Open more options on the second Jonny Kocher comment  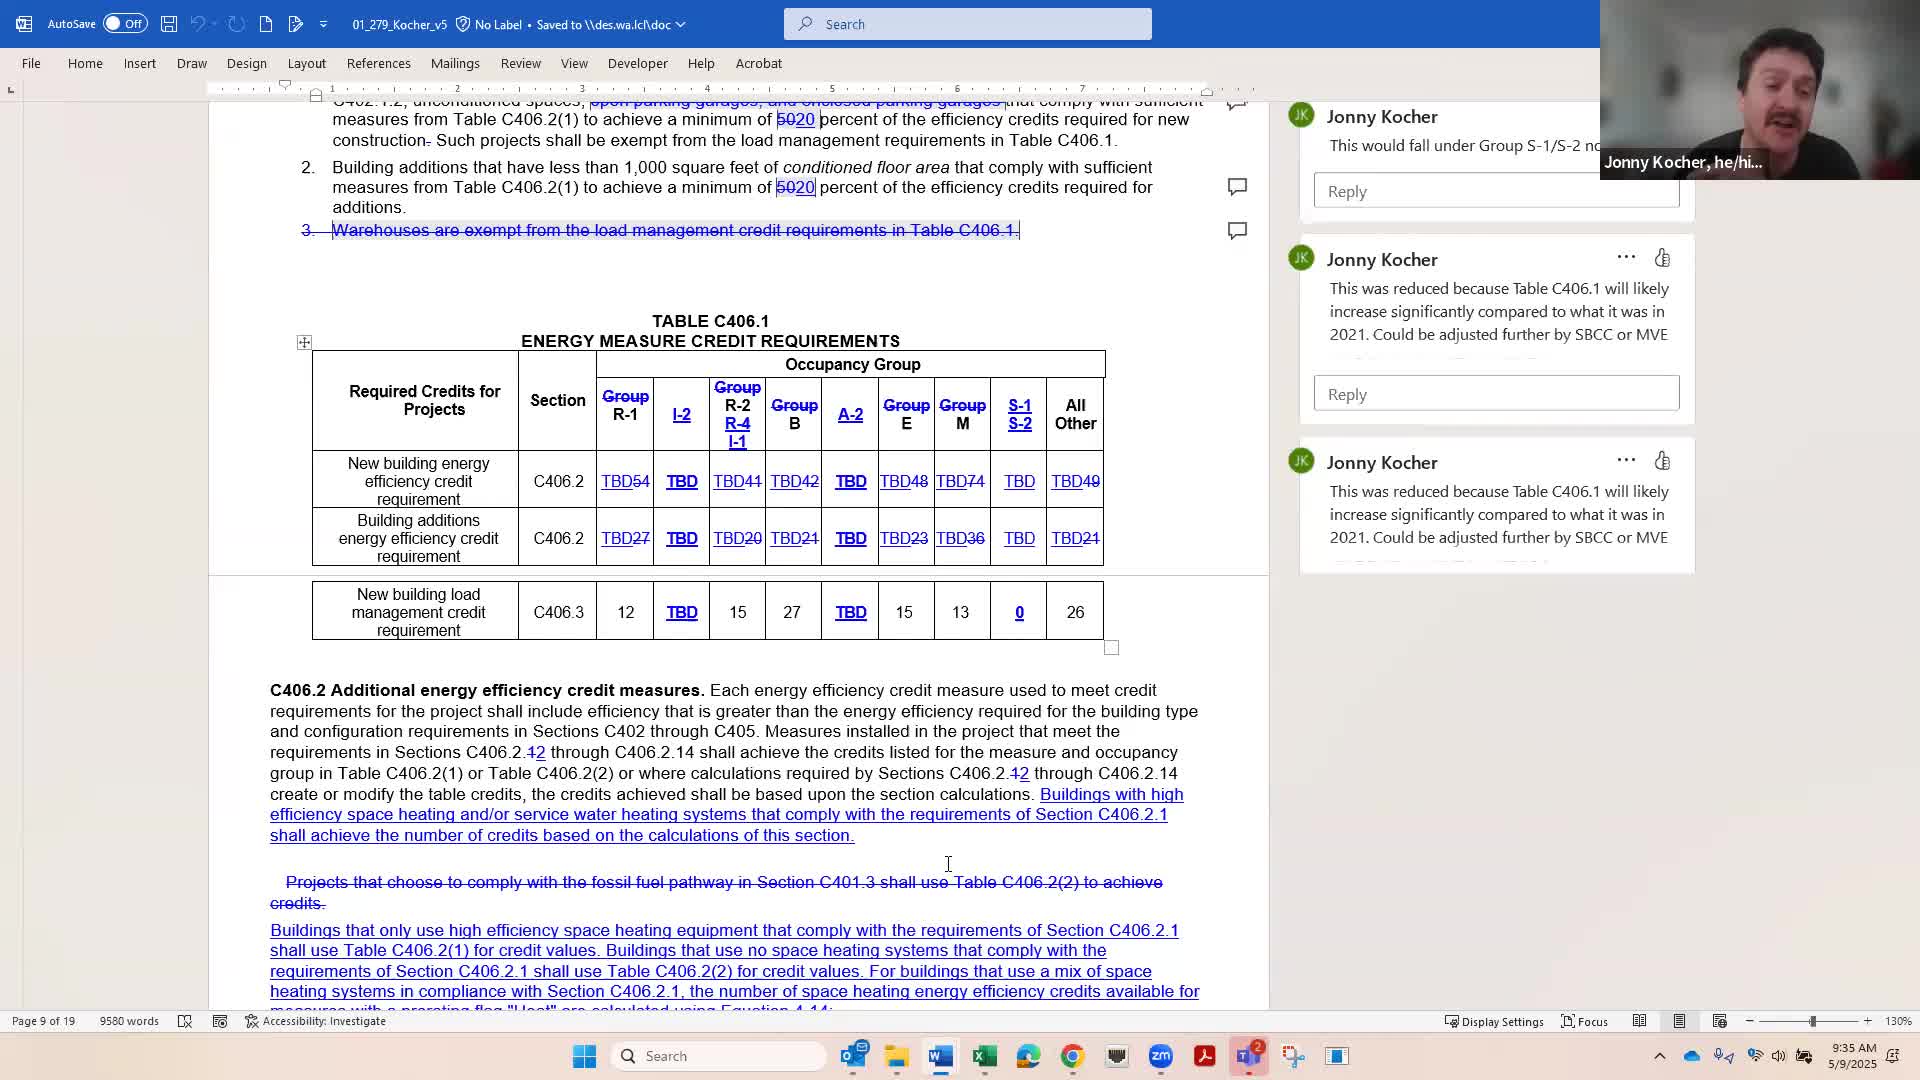click(x=1626, y=258)
